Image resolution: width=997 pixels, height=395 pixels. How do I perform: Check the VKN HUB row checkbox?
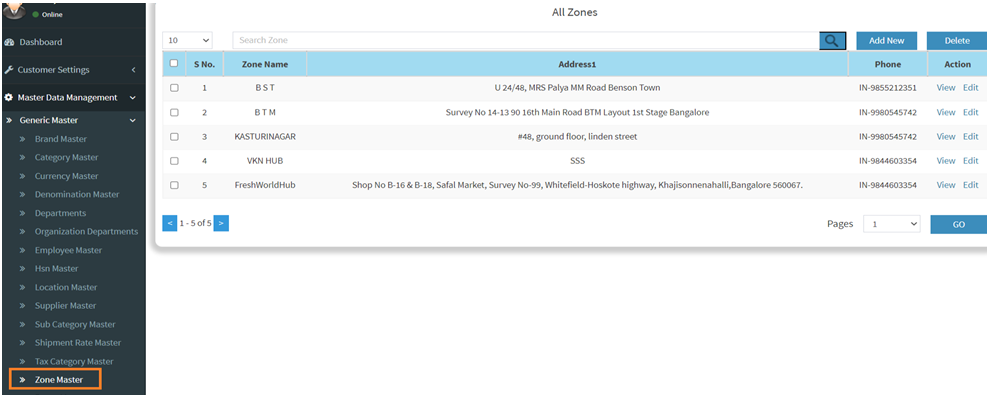click(174, 160)
